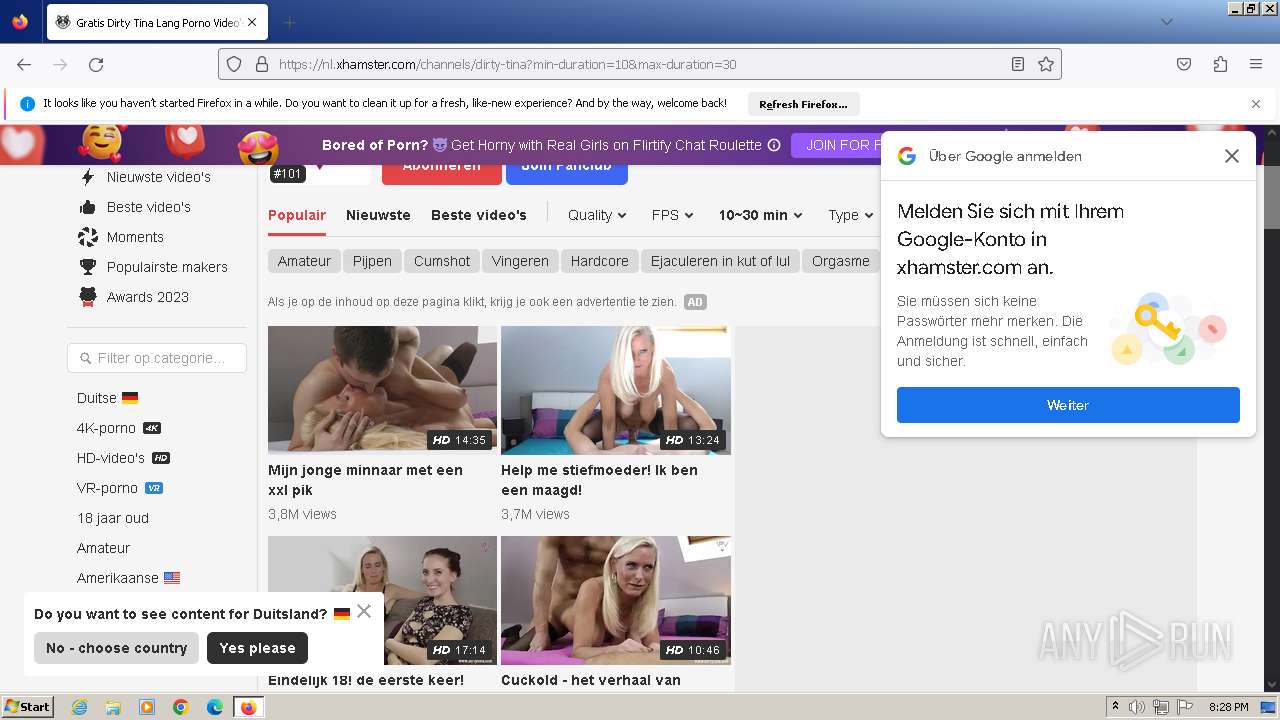
Task: Switch to Beste video's tab
Action: (x=479, y=215)
